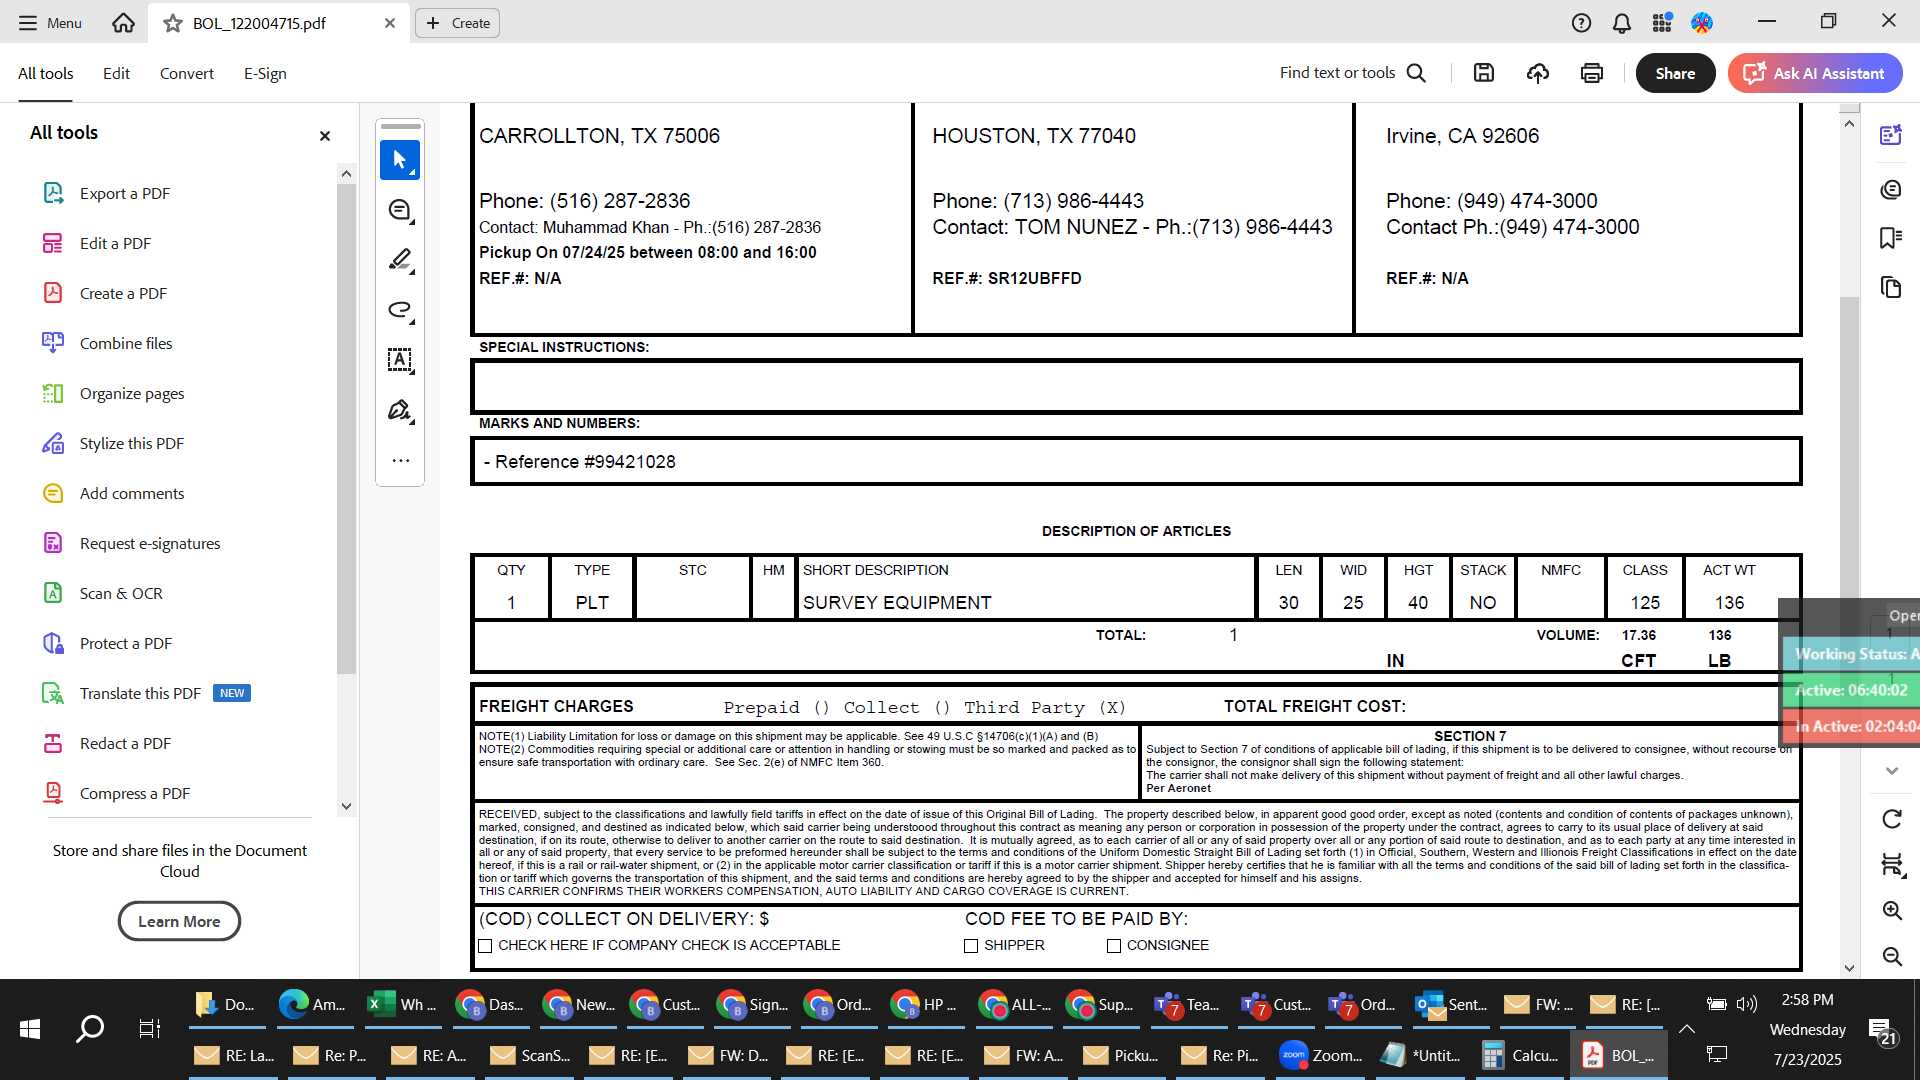Open the Help question mark icon
The height and width of the screenshot is (1080, 1920).
pos(1581,22)
